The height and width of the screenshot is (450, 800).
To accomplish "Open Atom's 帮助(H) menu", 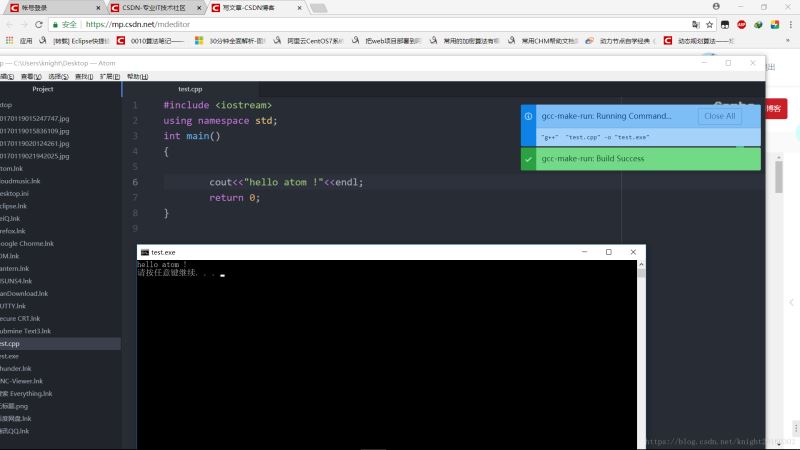I will click(x=137, y=77).
